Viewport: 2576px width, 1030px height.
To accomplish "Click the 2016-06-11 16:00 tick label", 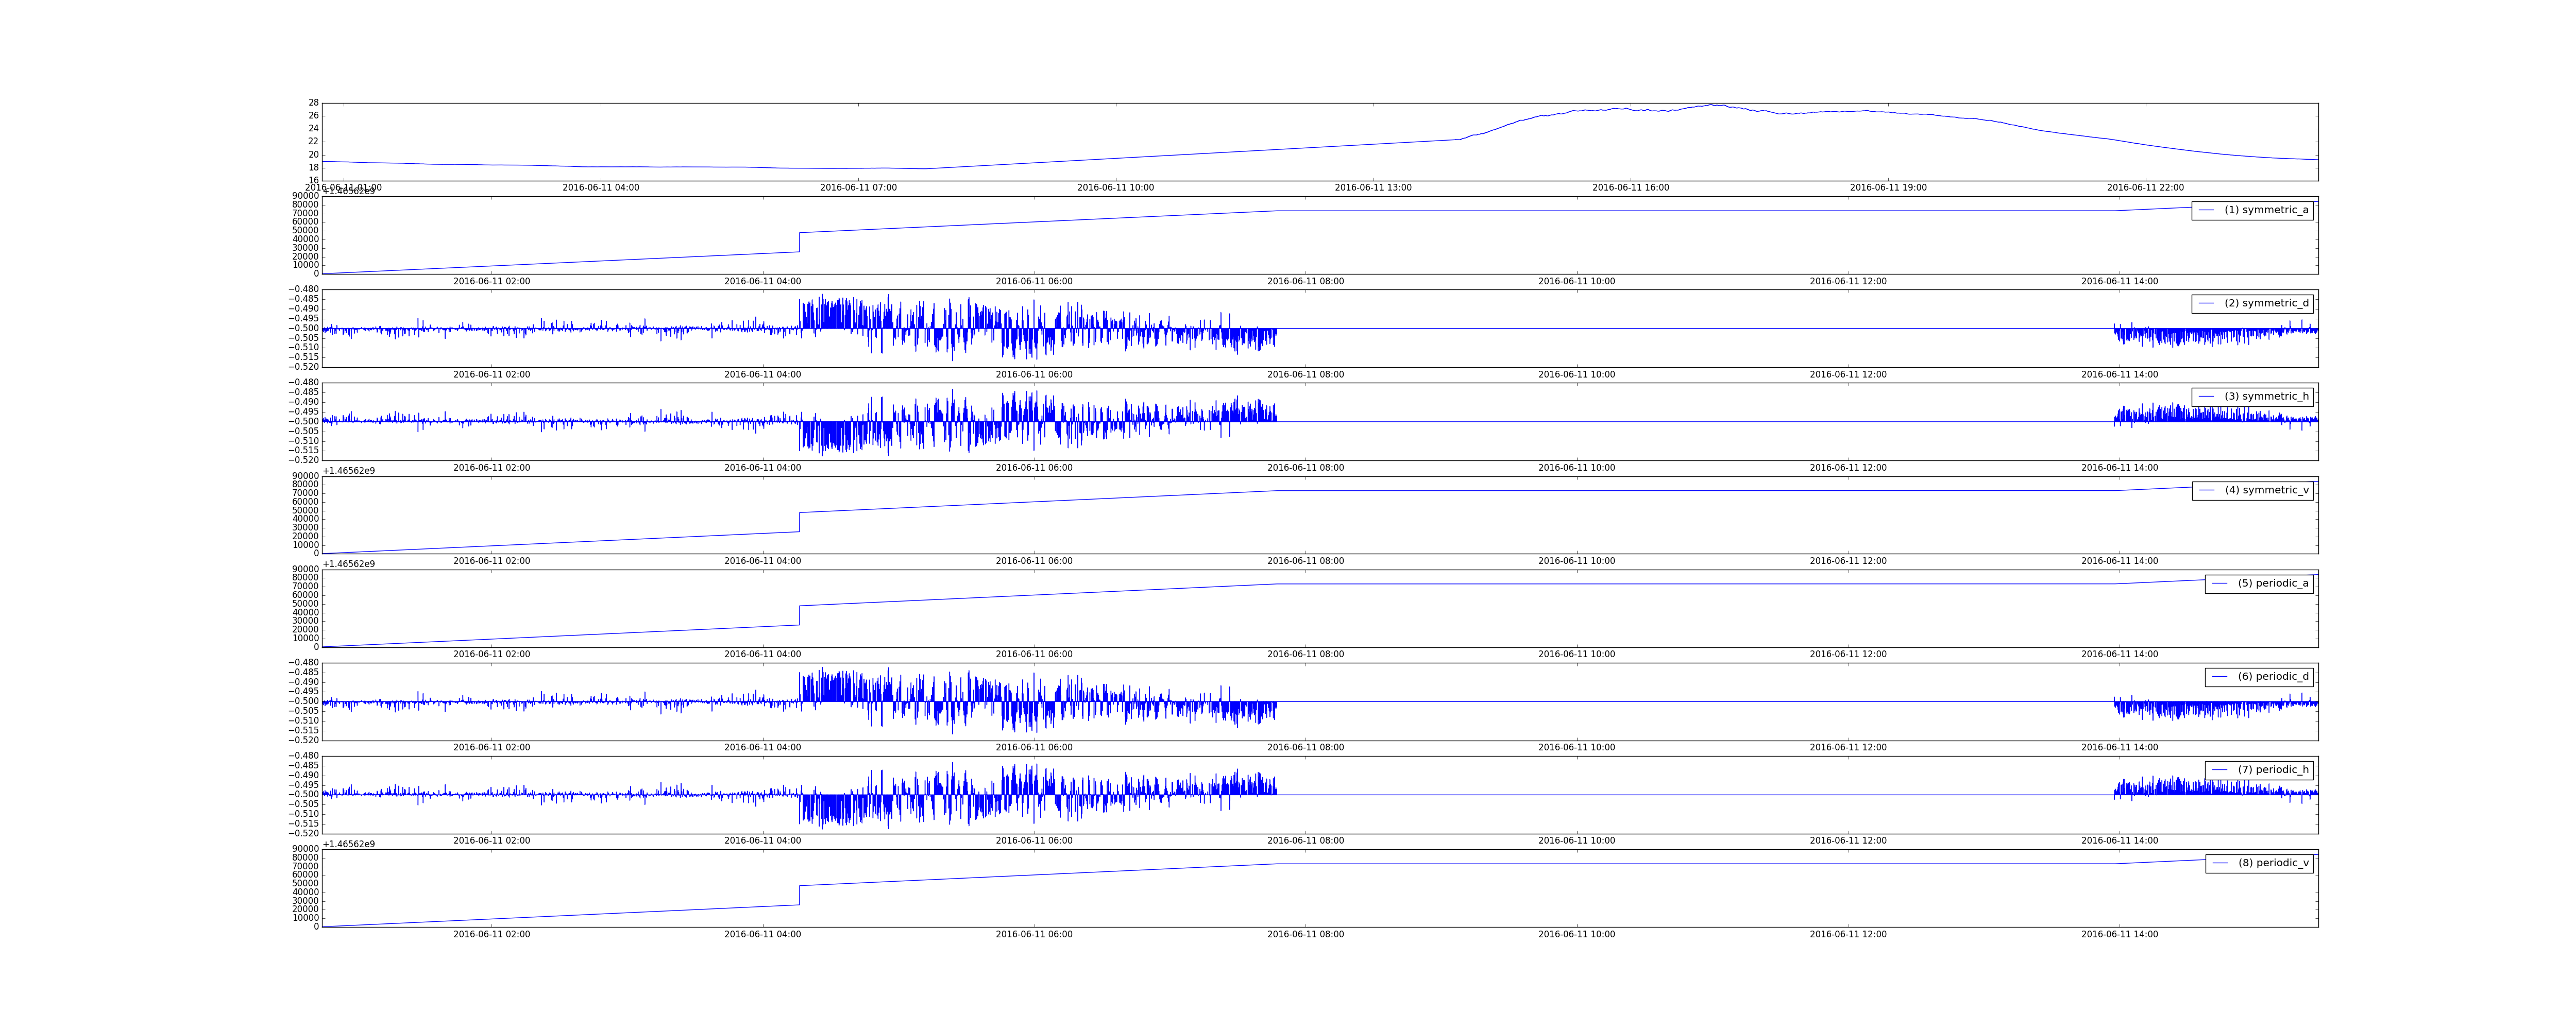I will pyautogui.click(x=1630, y=188).
